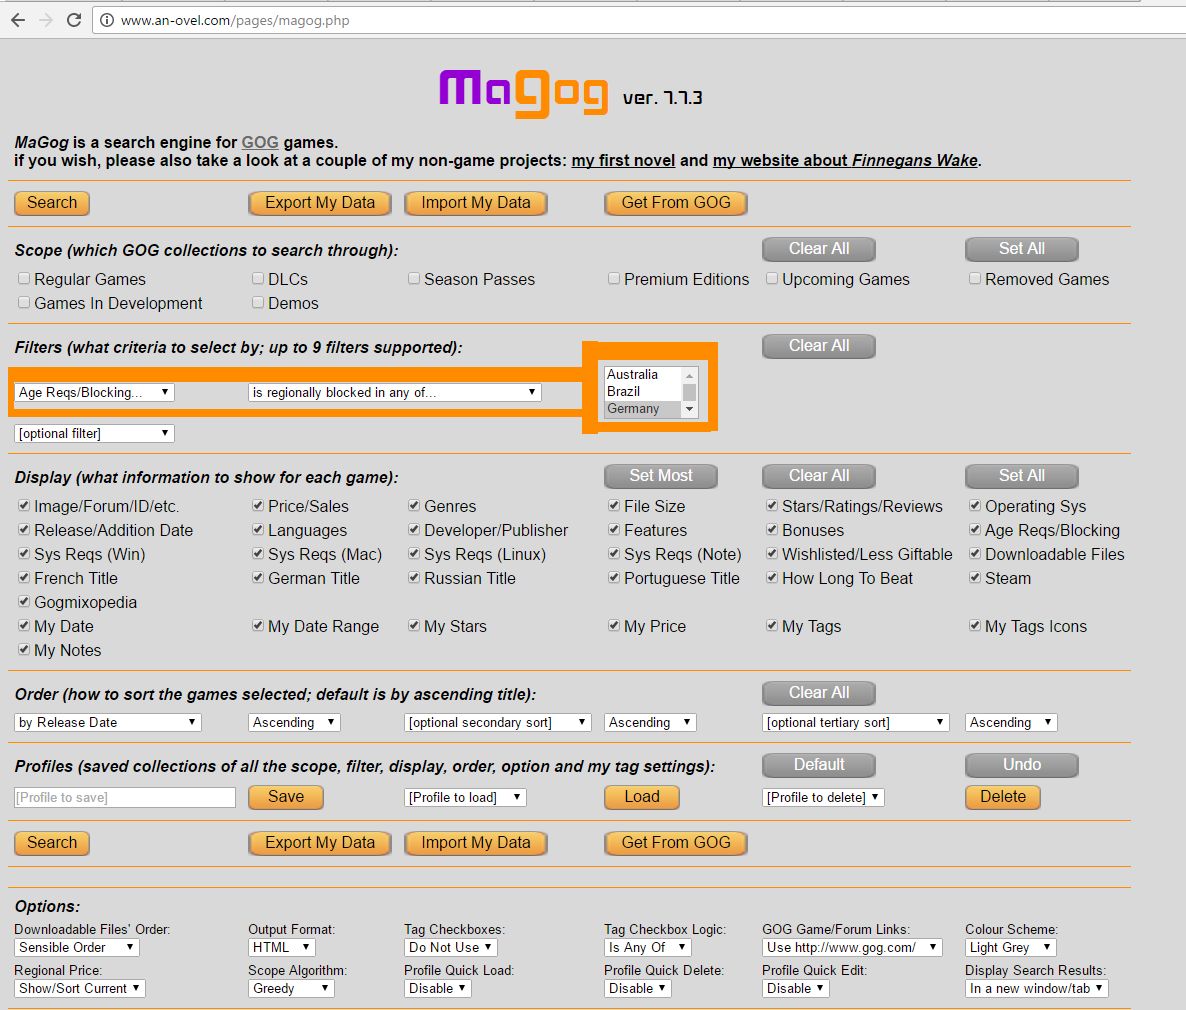
Task: Tick Games In Development checkbox
Action: (x=24, y=303)
